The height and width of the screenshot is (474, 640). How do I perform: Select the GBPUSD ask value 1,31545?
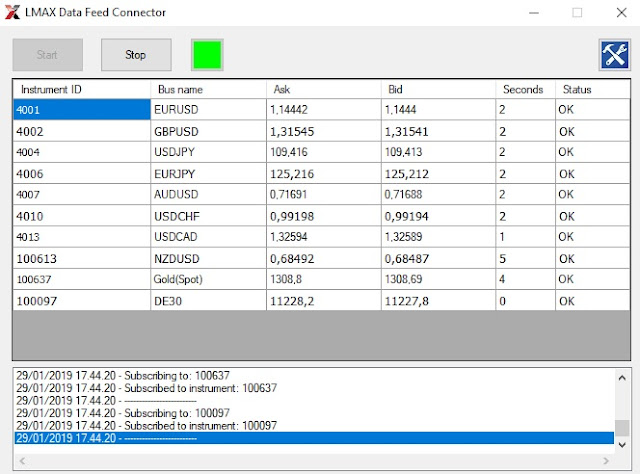pos(324,131)
